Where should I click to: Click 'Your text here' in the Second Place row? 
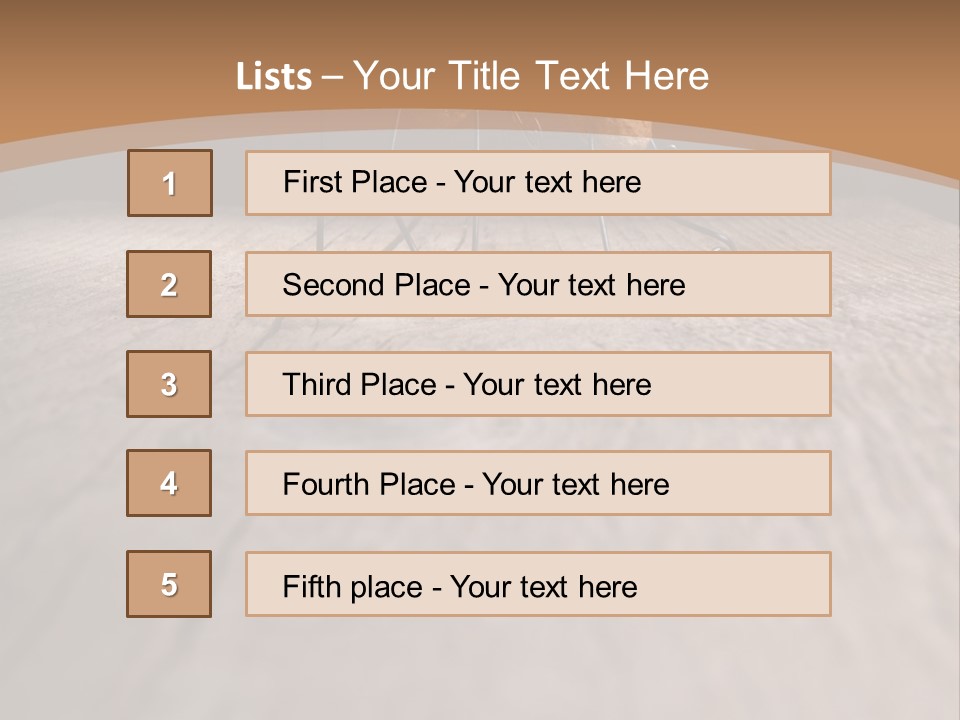[592, 285]
